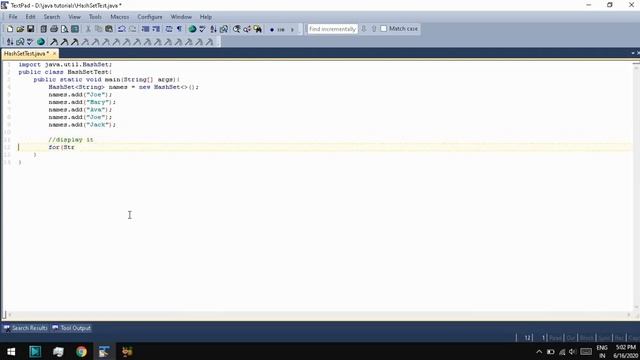Open the Tools menu
Viewport: 640px width, 360px height.
coord(95,17)
